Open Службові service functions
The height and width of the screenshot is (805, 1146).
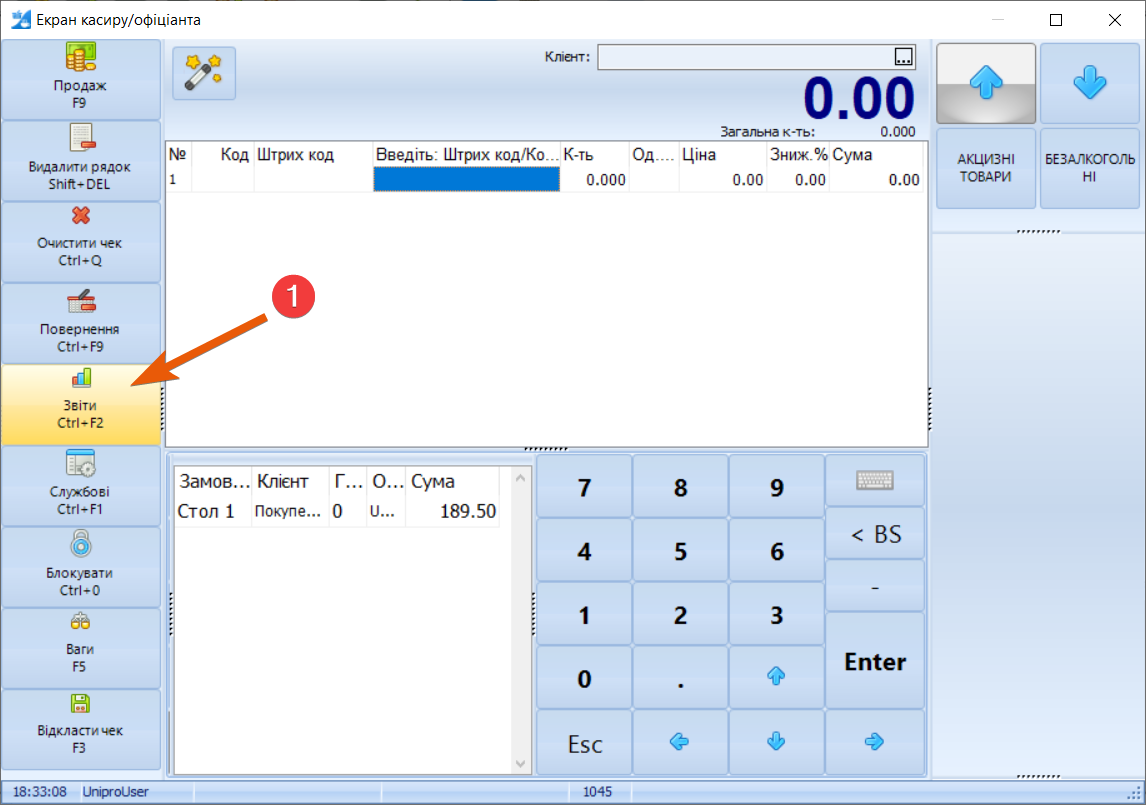tap(80, 485)
